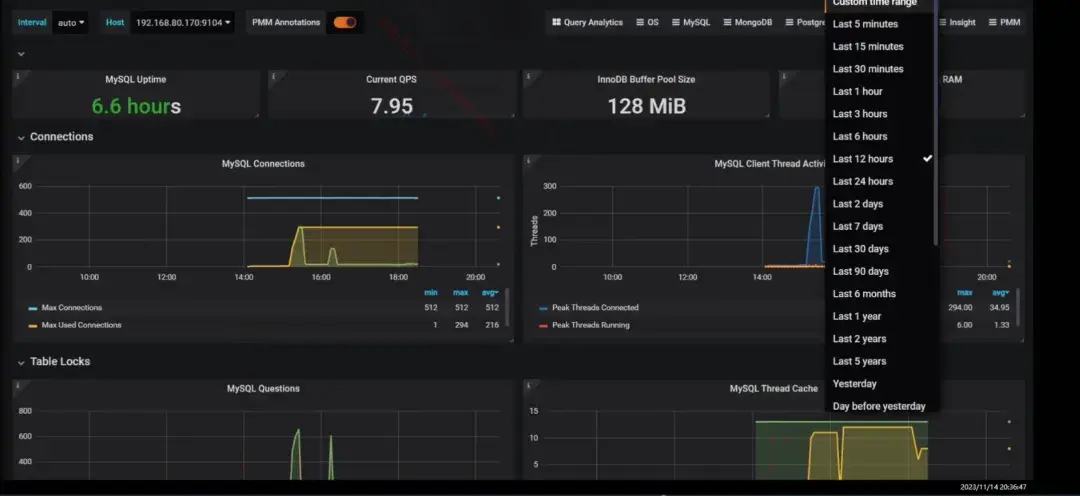Select Day before yesterday time range
Viewport: 1080px width, 496px height.
click(x=880, y=406)
